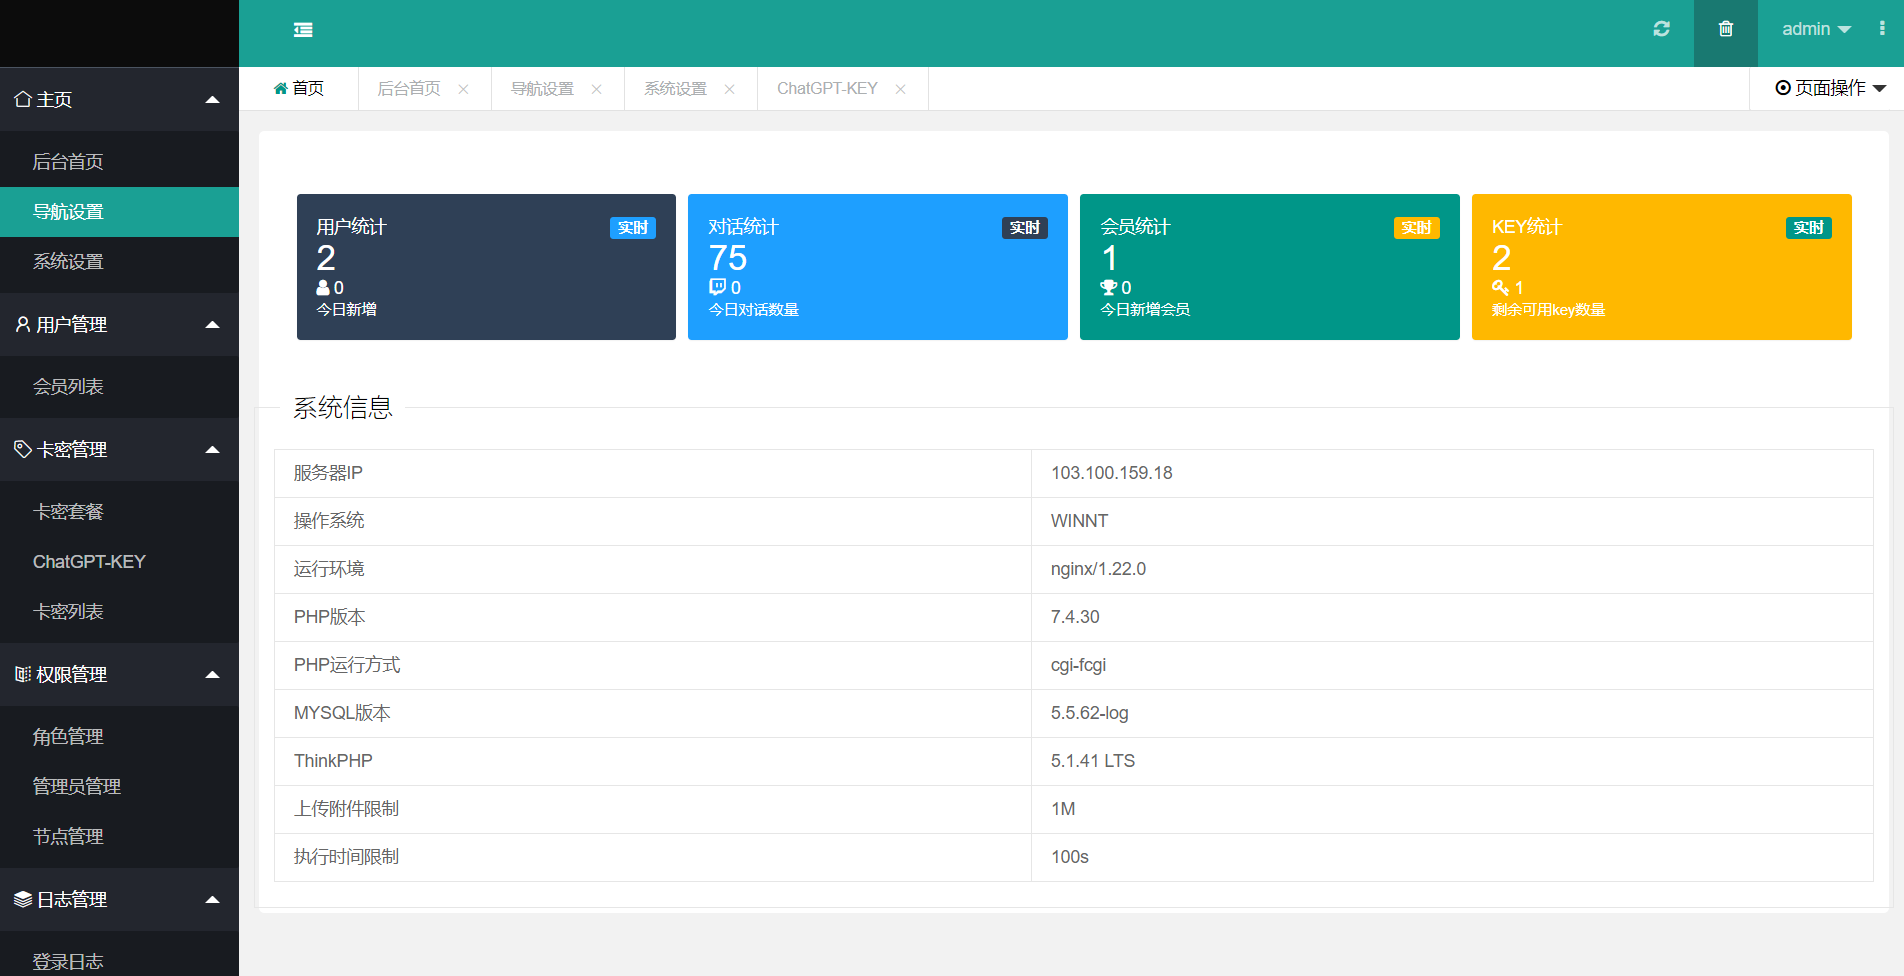
Task: Click the 对话统计 card
Action: [x=878, y=267]
